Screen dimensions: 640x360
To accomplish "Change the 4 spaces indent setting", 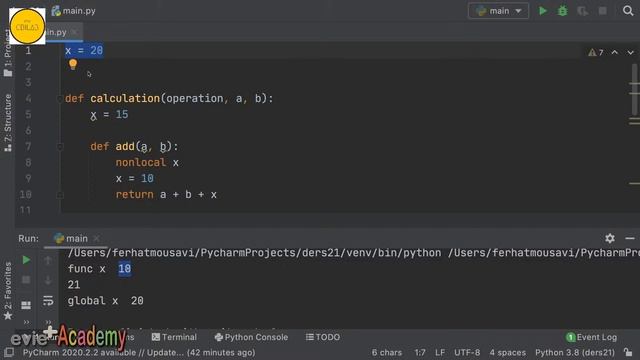I will (x=507, y=353).
